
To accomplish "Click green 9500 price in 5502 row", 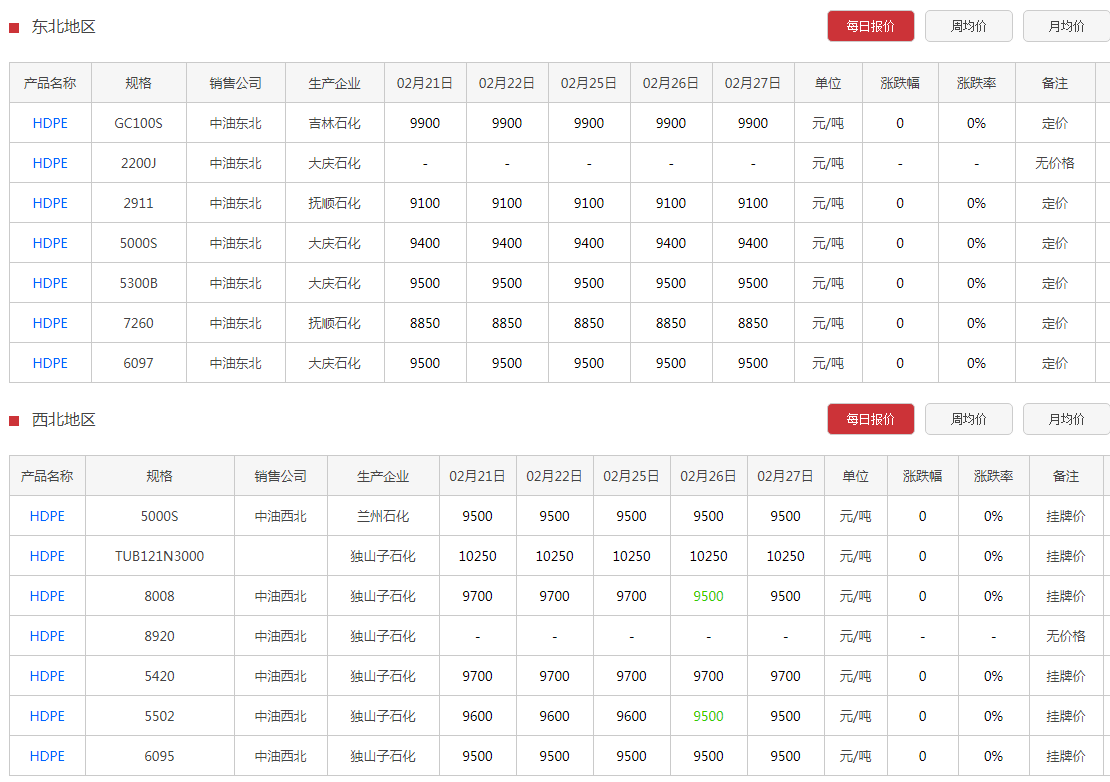I will (708, 716).
